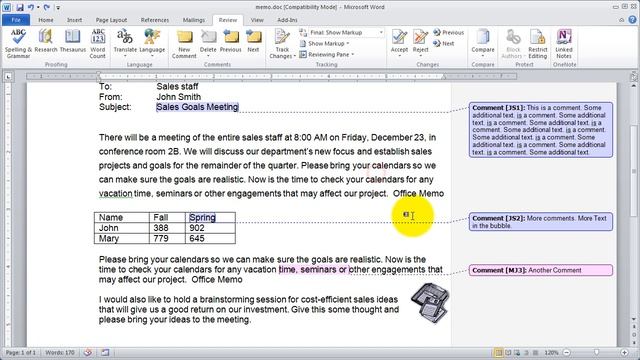This screenshot has width=640, height=360.
Task: Open the Thesaurus tool
Action: [73, 41]
